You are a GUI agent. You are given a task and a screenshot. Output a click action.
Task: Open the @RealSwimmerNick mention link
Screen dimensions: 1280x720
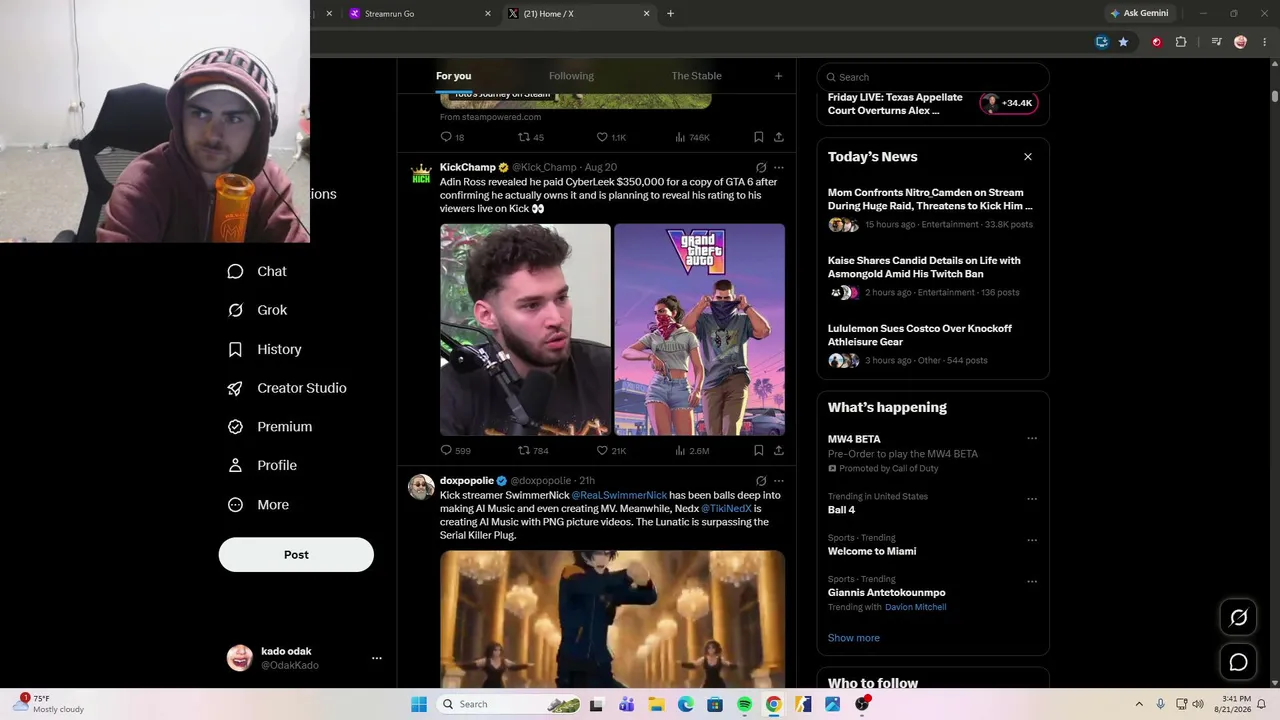click(x=619, y=495)
